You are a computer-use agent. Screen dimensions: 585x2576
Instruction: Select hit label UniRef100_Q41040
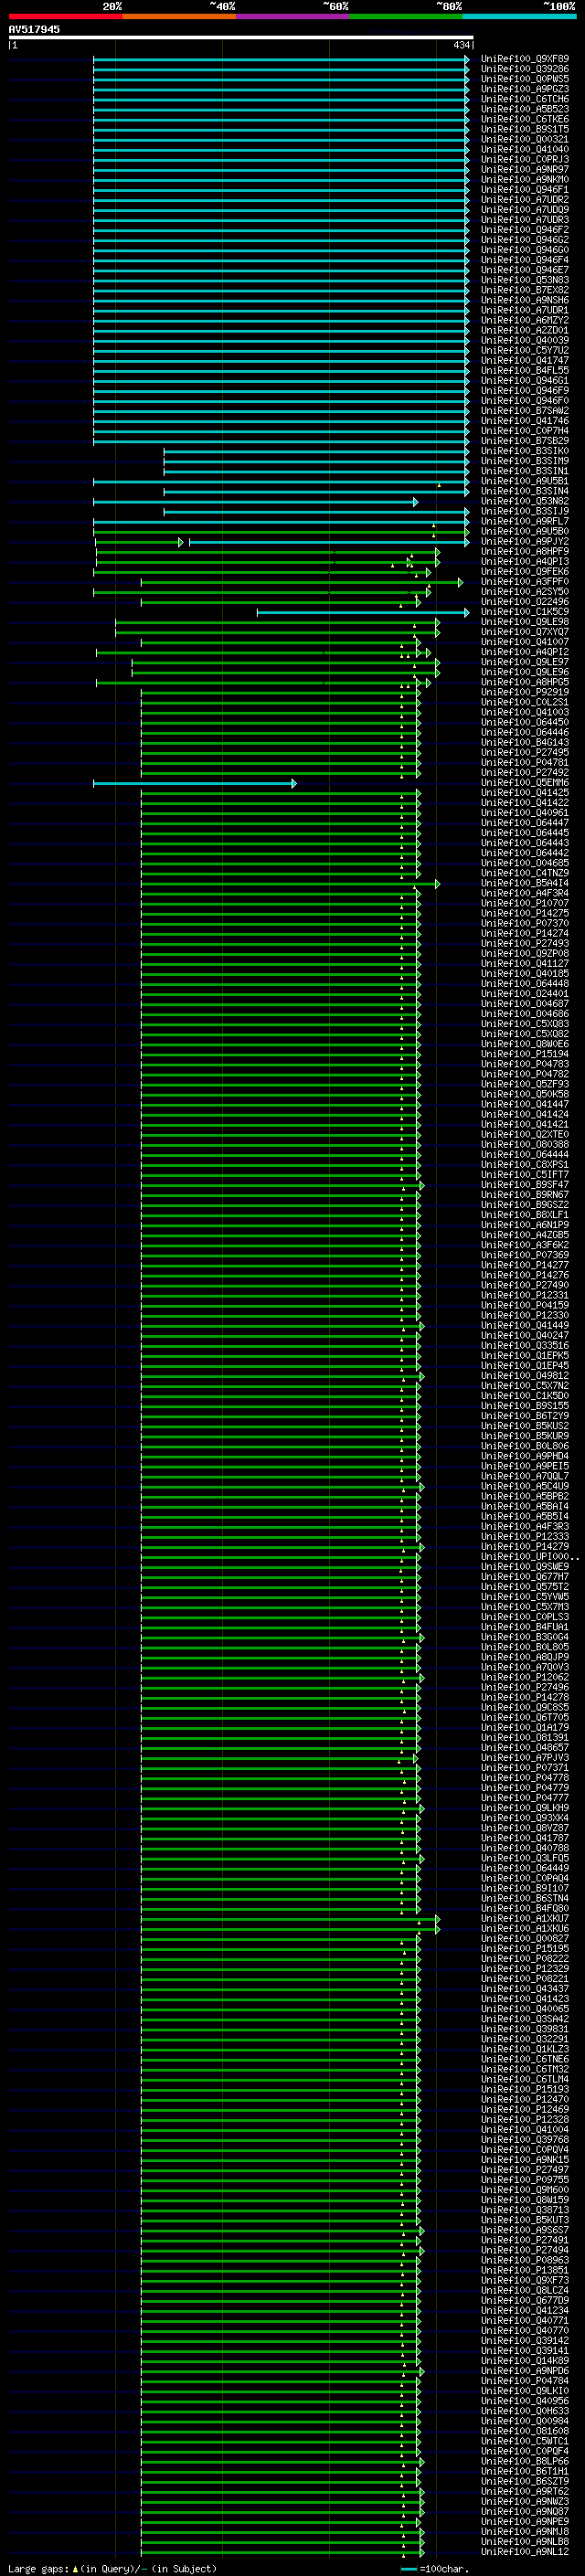point(525,149)
